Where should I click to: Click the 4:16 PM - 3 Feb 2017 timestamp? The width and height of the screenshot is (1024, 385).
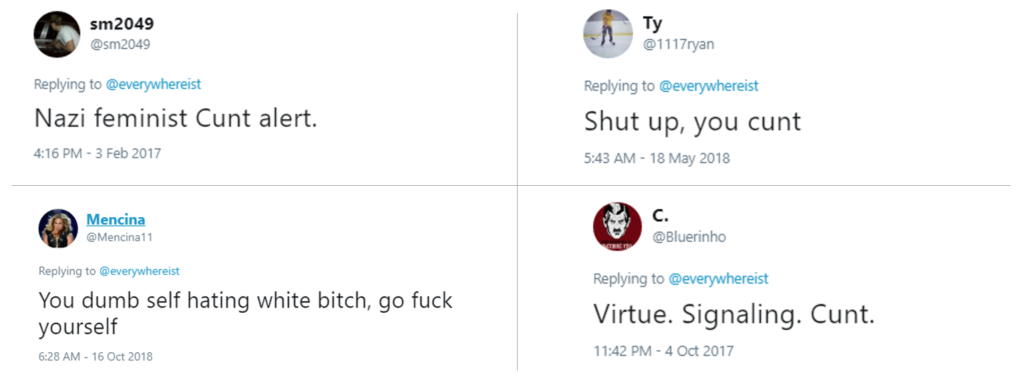(x=97, y=153)
